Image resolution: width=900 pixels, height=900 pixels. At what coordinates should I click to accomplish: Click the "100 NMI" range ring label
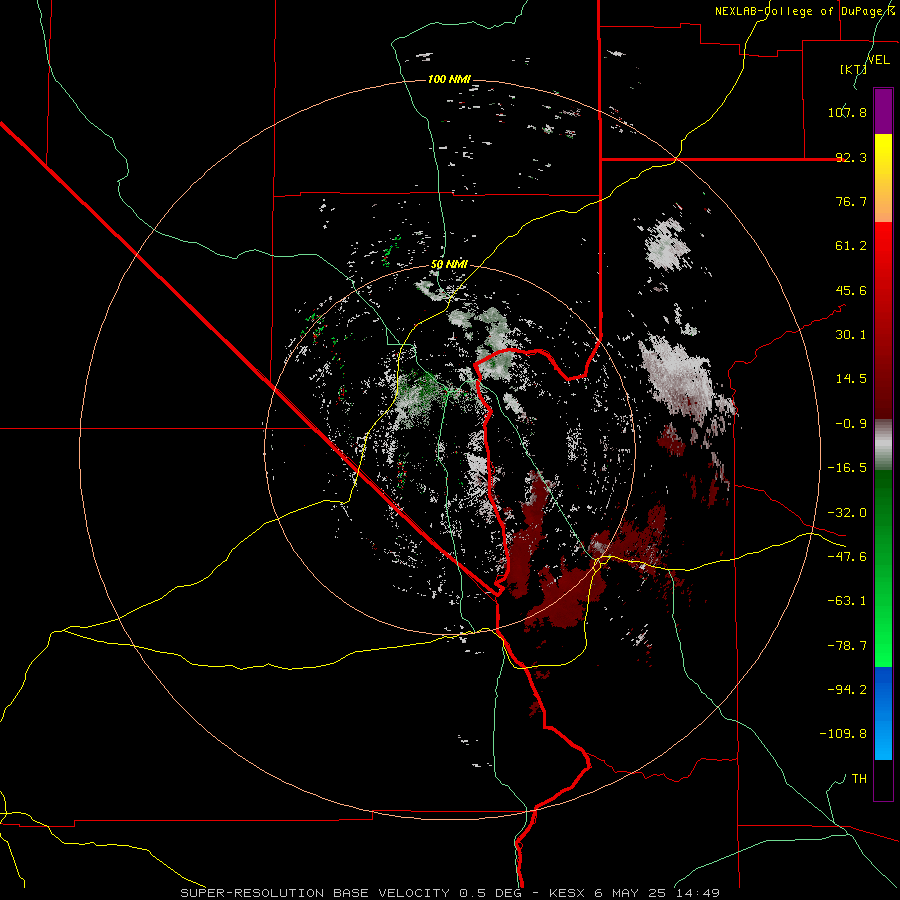click(x=449, y=79)
